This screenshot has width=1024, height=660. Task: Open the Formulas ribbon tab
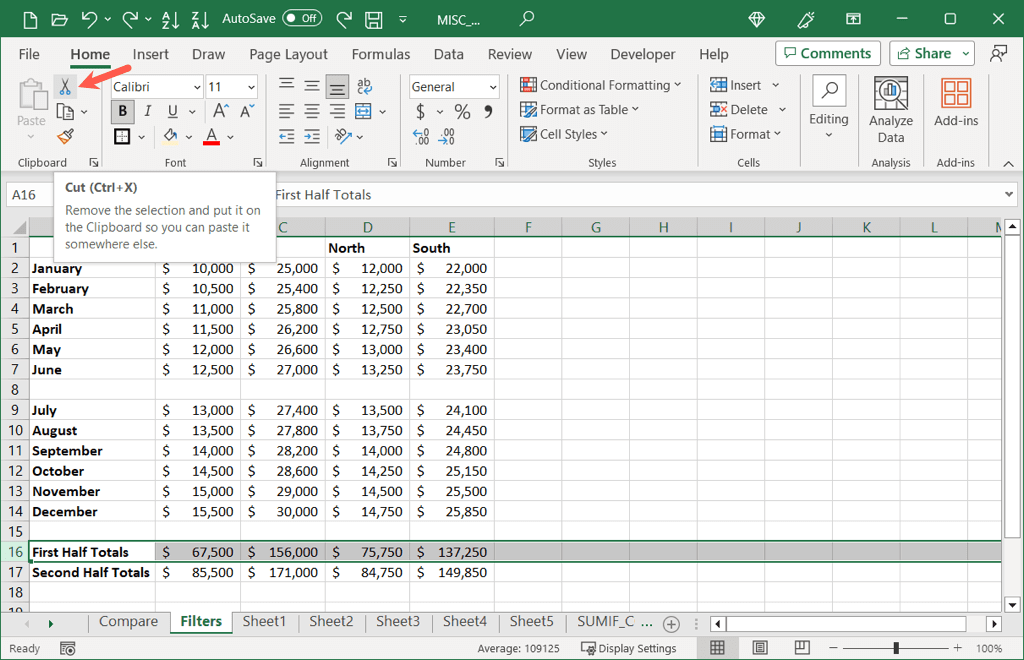380,54
